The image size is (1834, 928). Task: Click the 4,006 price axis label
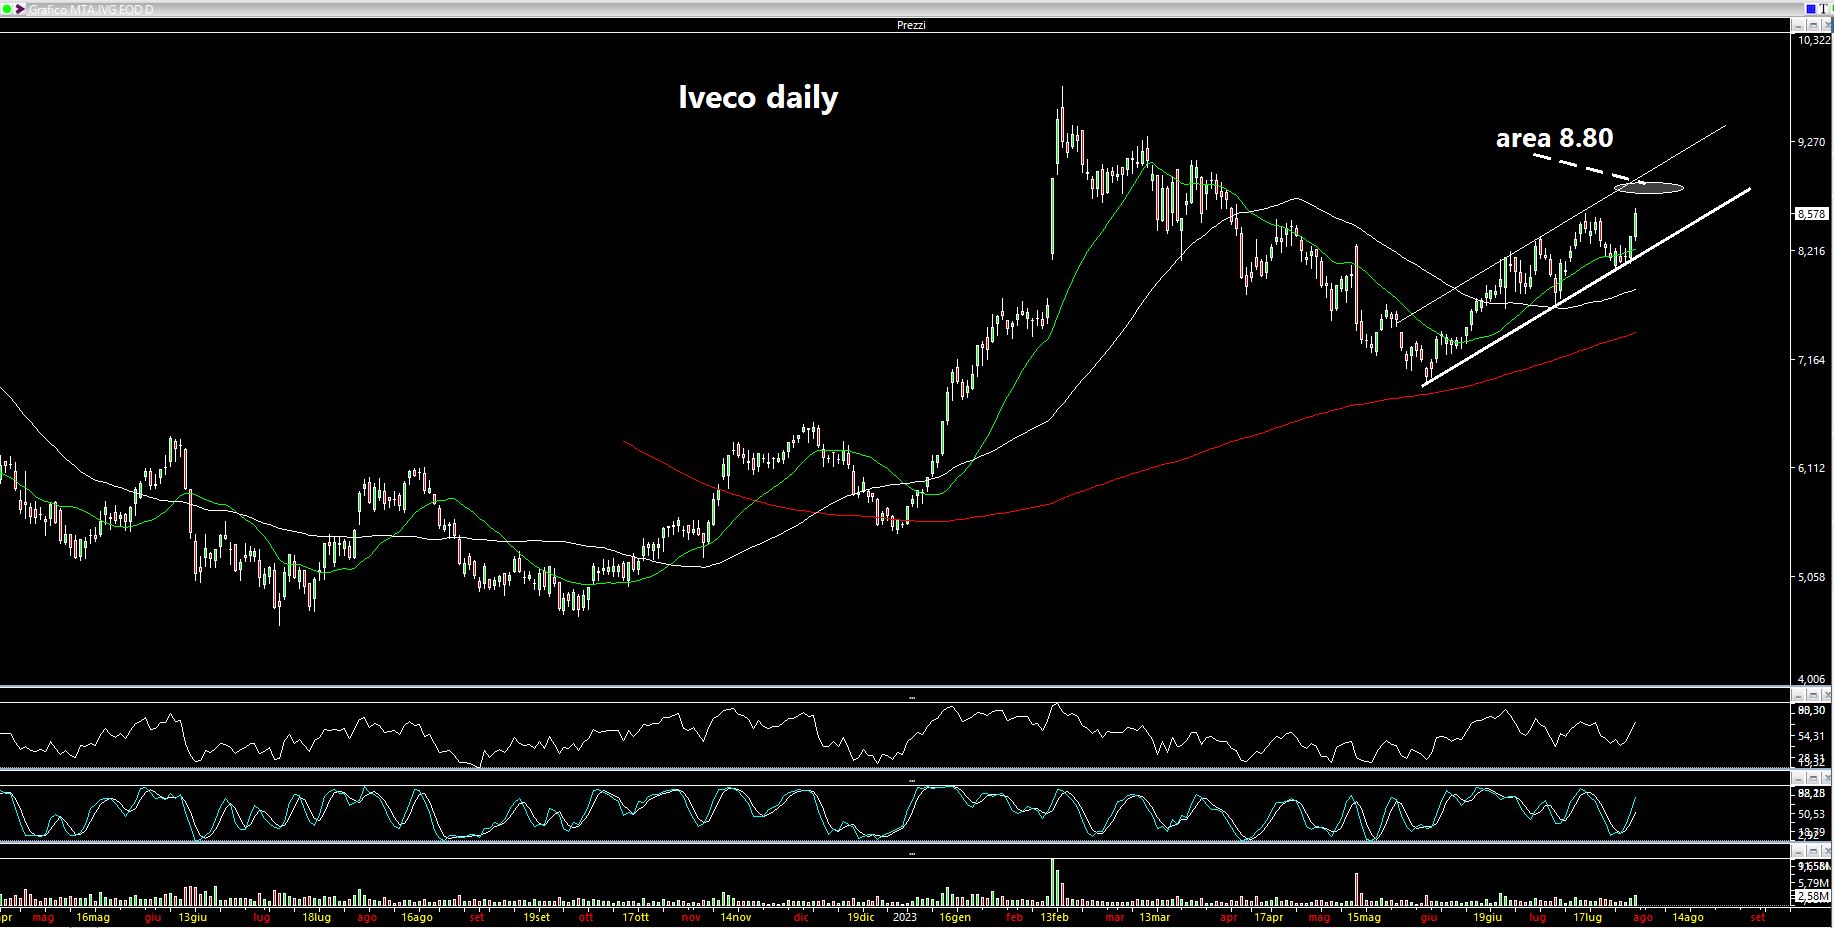point(1811,679)
